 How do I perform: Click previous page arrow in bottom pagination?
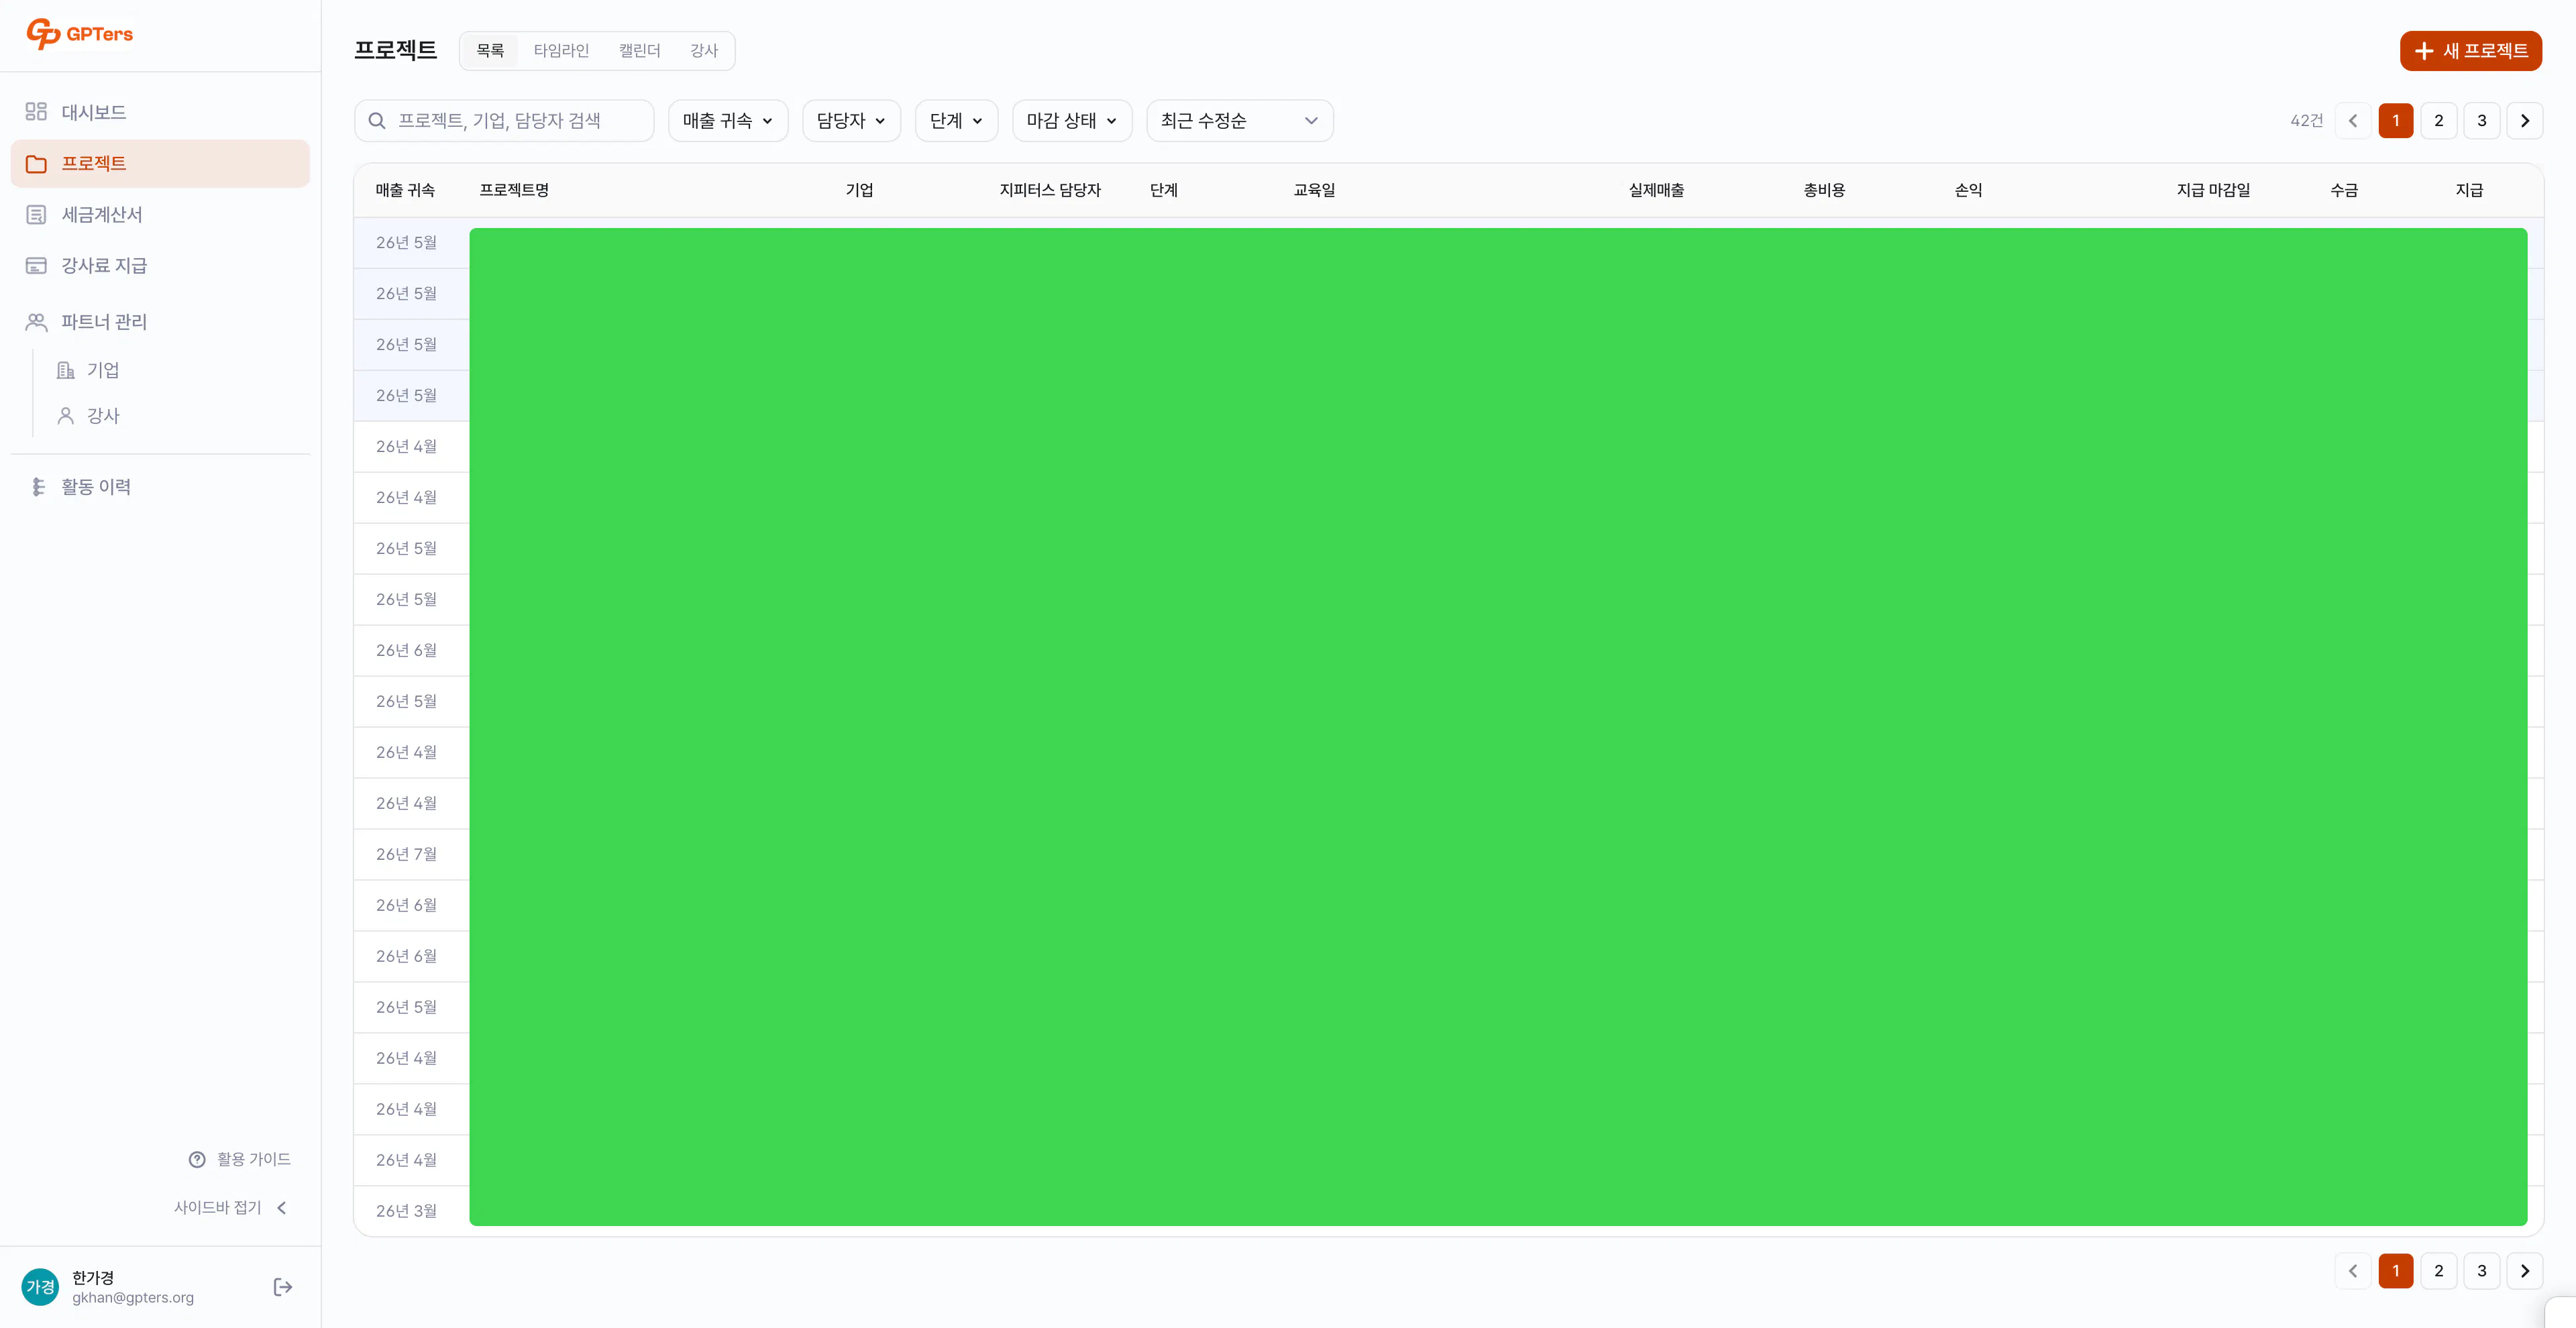[2353, 1271]
